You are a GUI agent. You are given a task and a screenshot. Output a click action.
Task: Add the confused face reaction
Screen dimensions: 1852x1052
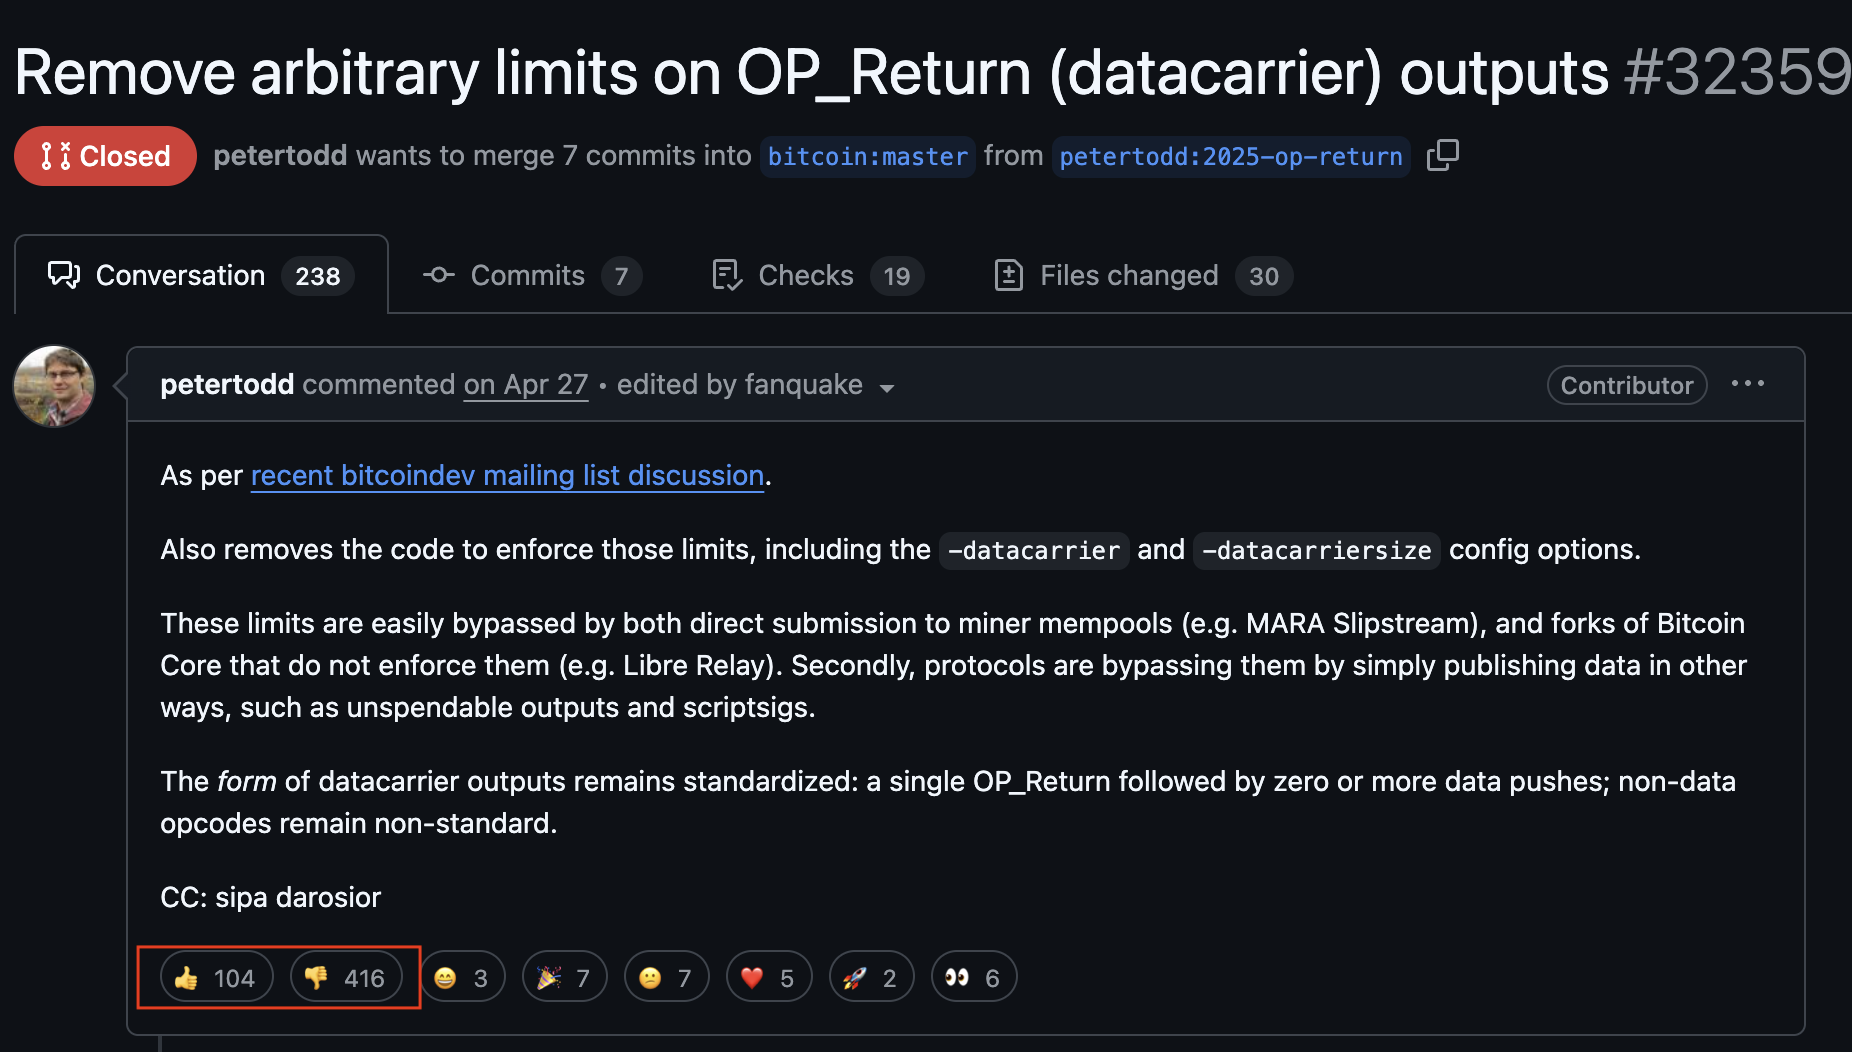666,977
